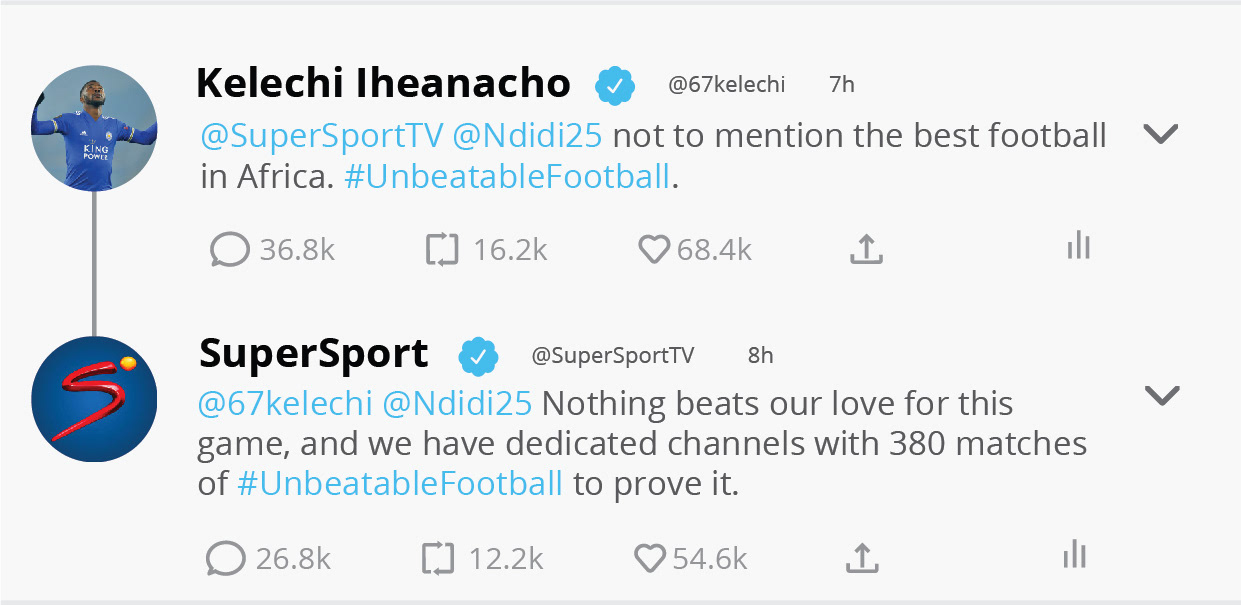This screenshot has width=1241, height=605.
Task: Open the SuperSport logo avatar
Action: [x=94, y=399]
